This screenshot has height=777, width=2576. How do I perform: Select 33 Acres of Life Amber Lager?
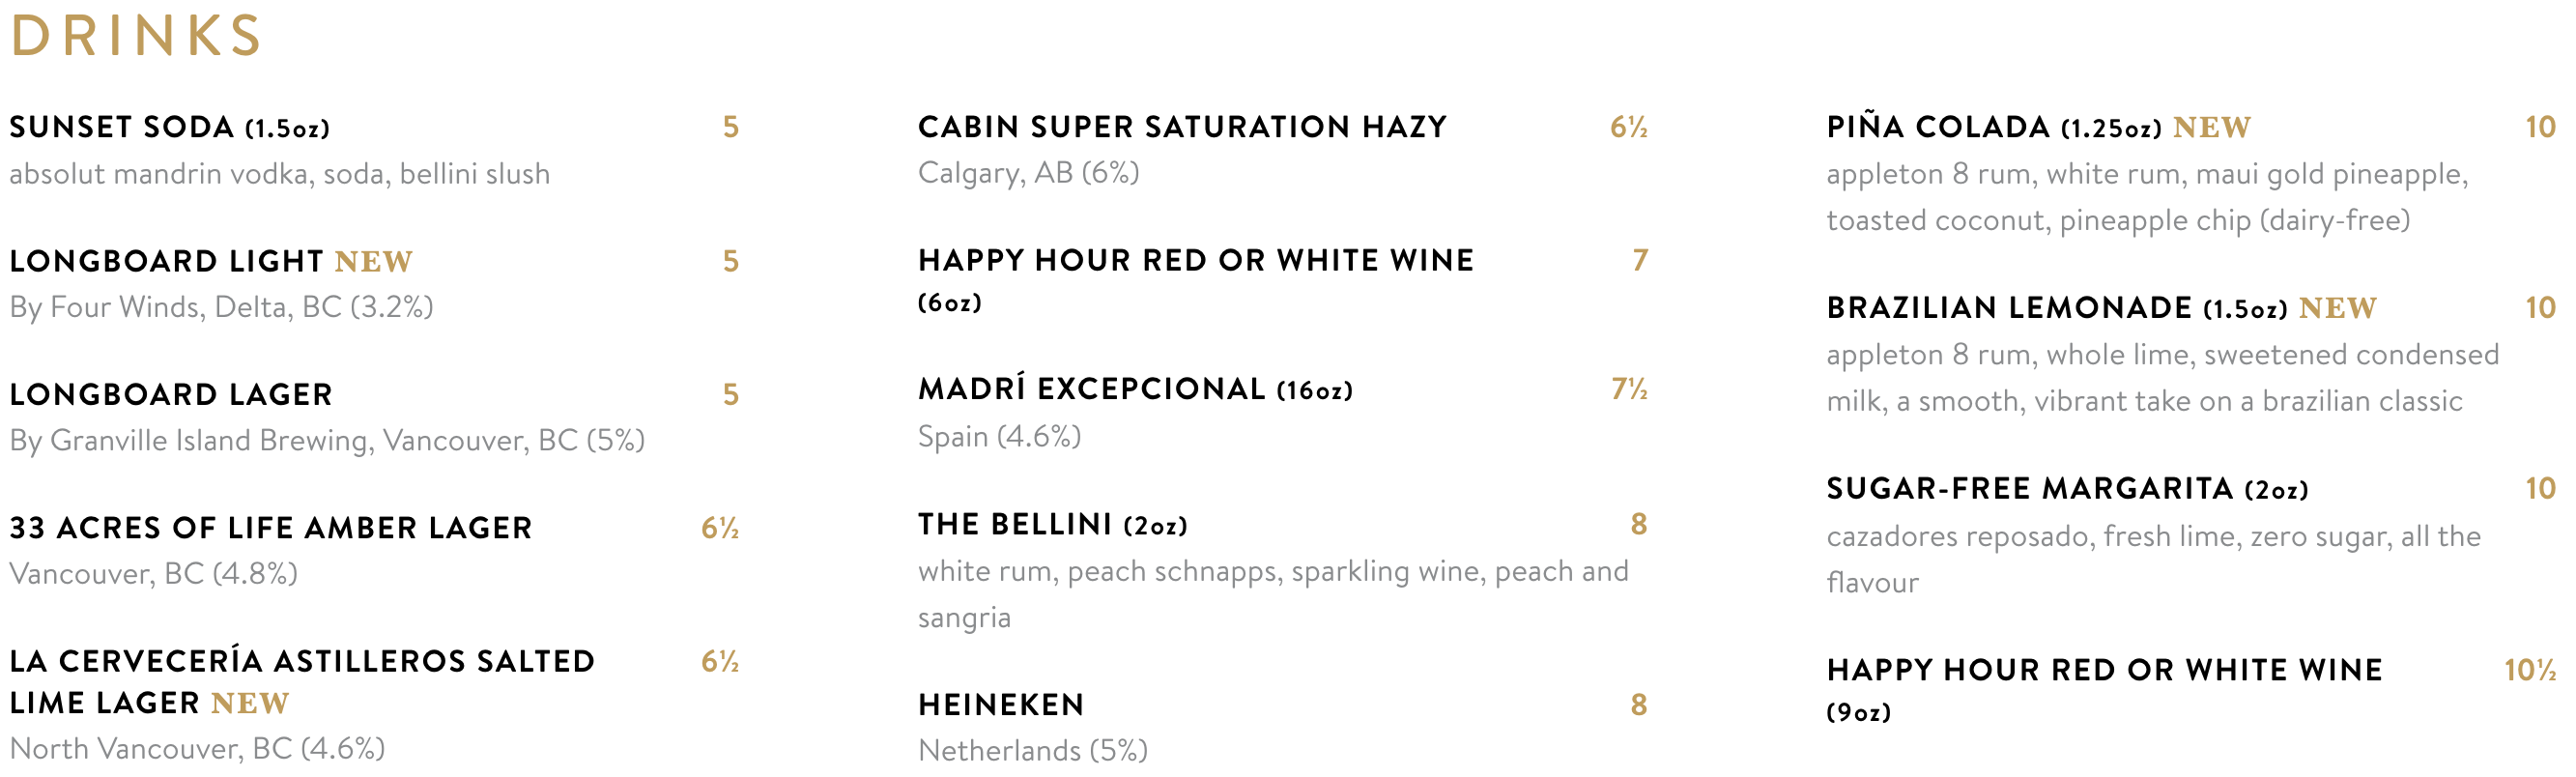coord(271,528)
